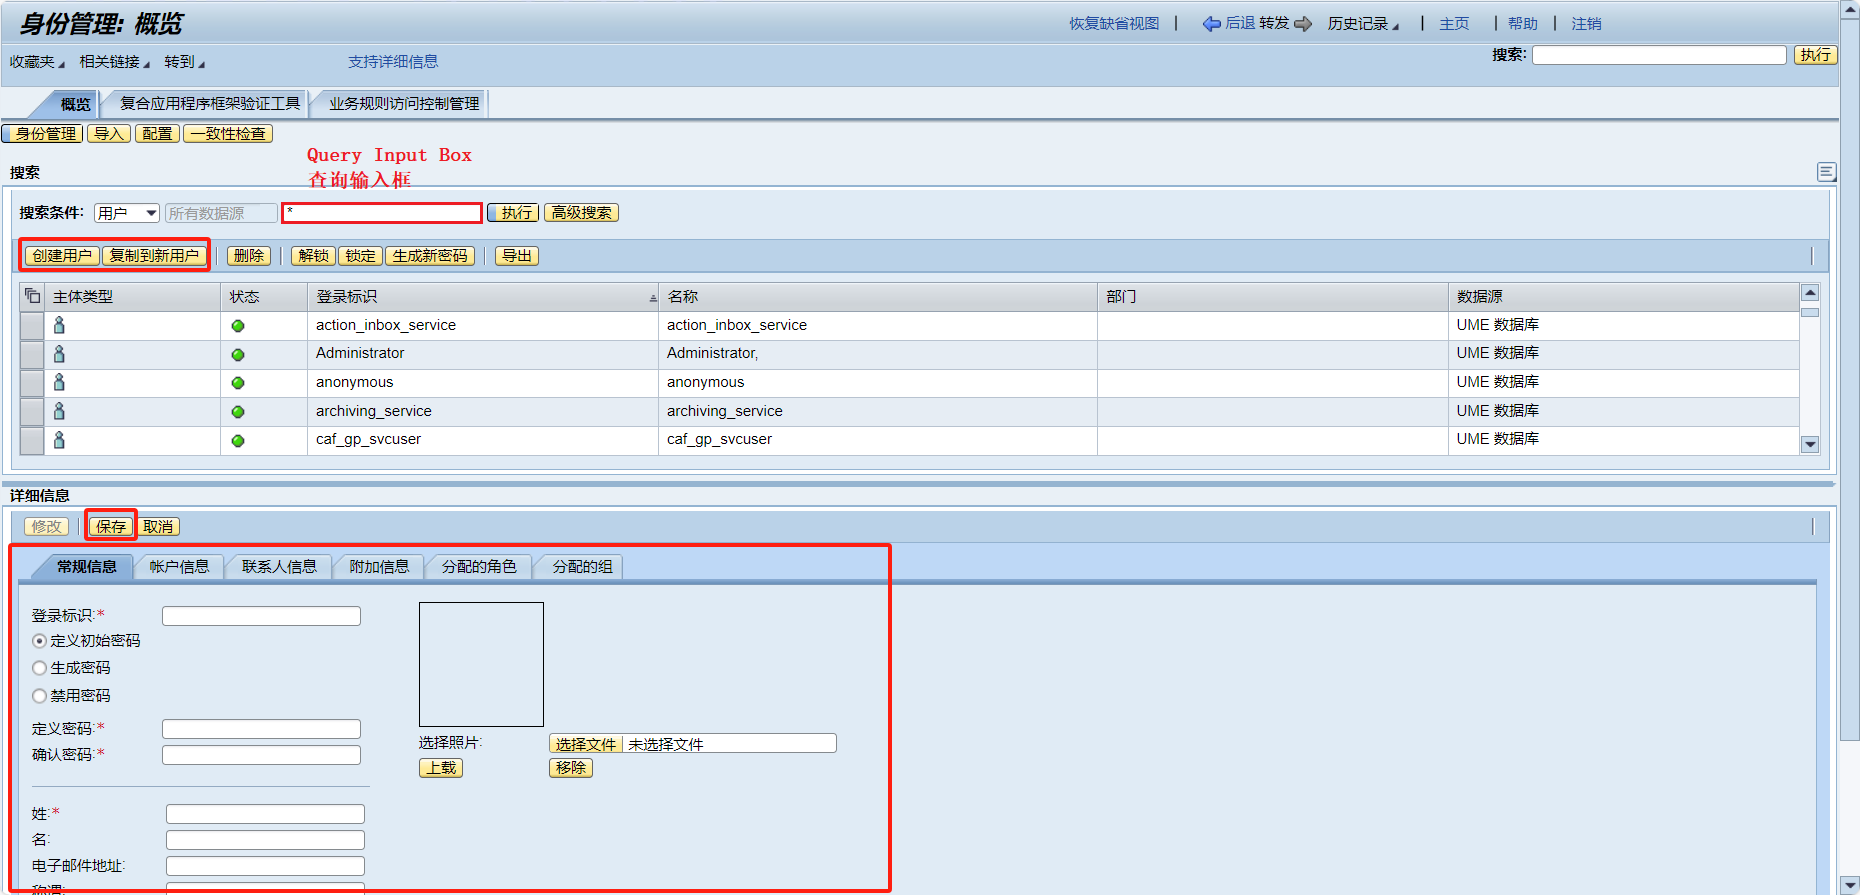Select 禁用密码 radio button

40,696
